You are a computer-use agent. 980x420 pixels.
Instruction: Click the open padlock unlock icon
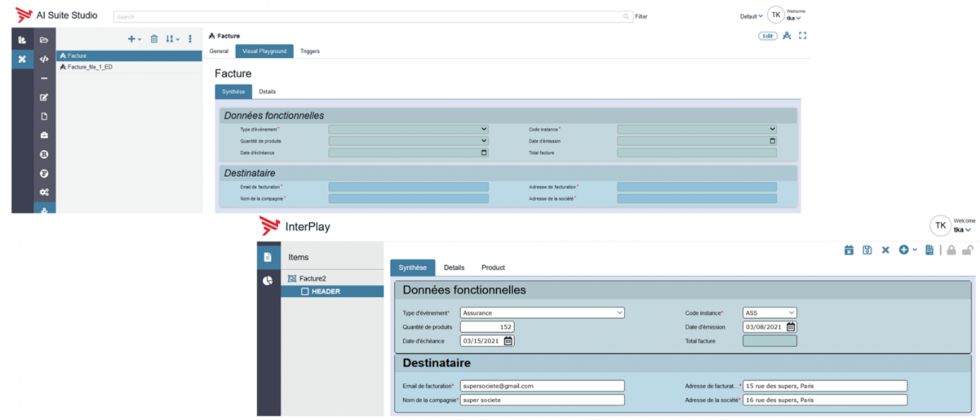(967, 250)
